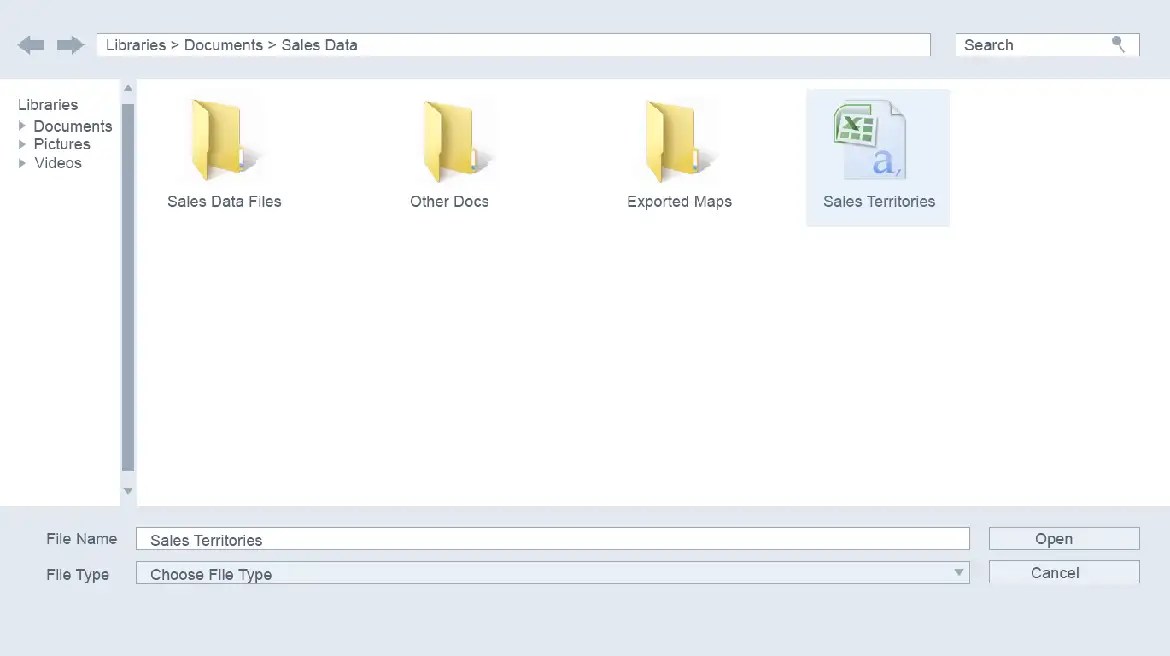Select Videos in the sidebar
1170x656 pixels.
(x=58, y=163)
